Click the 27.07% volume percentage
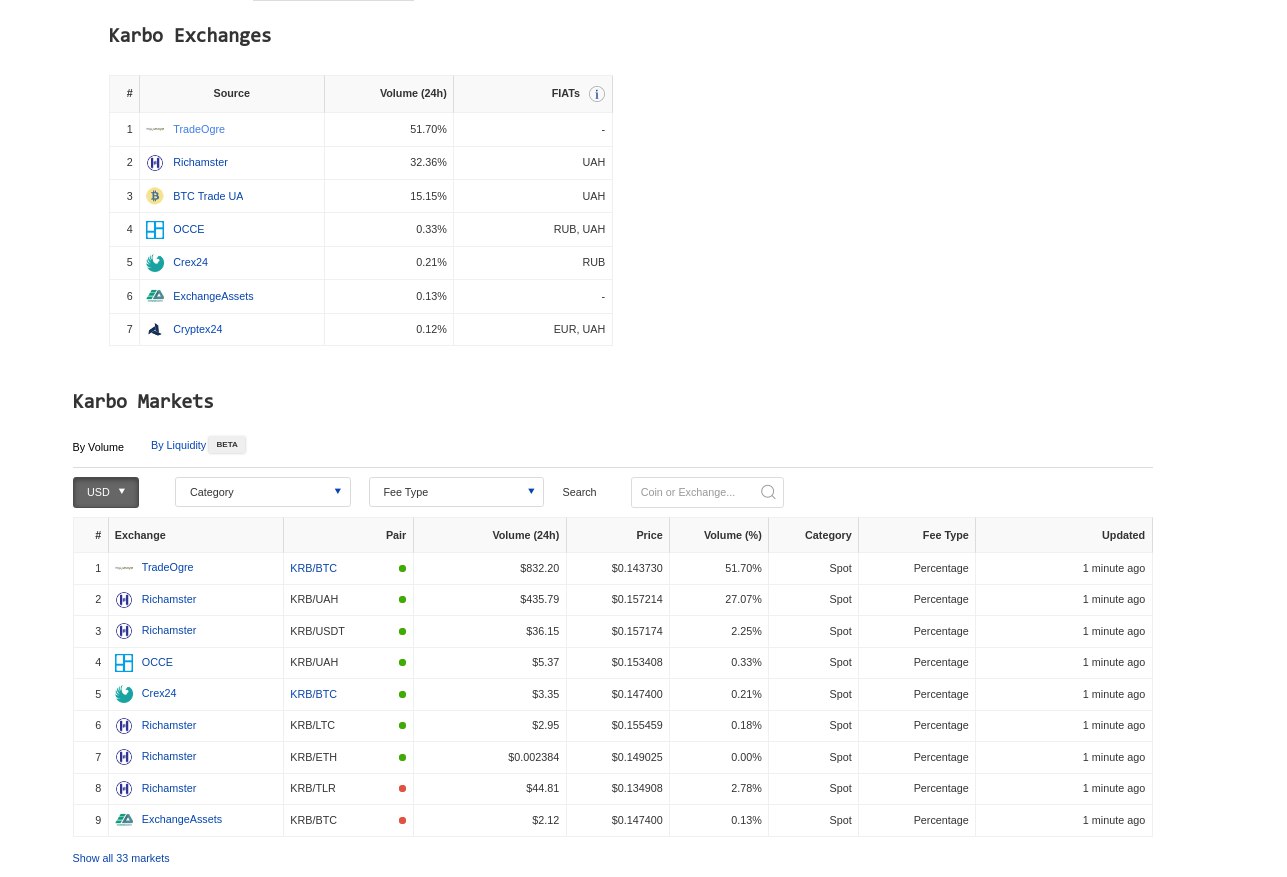Image resolution: width=1287 pixels, height=877 pixels. tap(743, 599)
